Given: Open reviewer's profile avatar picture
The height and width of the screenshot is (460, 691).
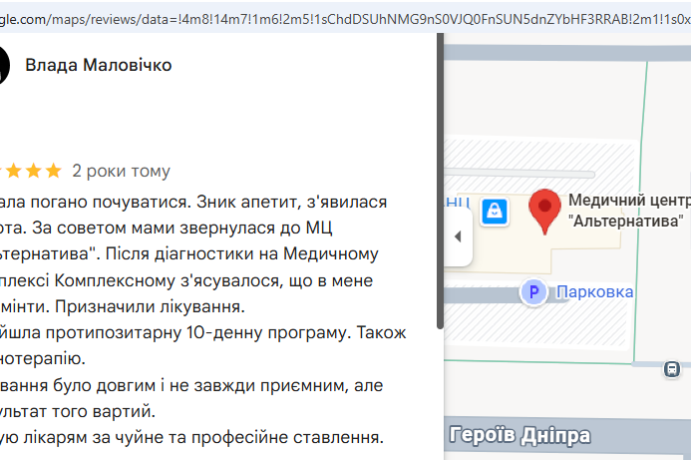Looking at the screenshot, I should [x=4, y=65].
